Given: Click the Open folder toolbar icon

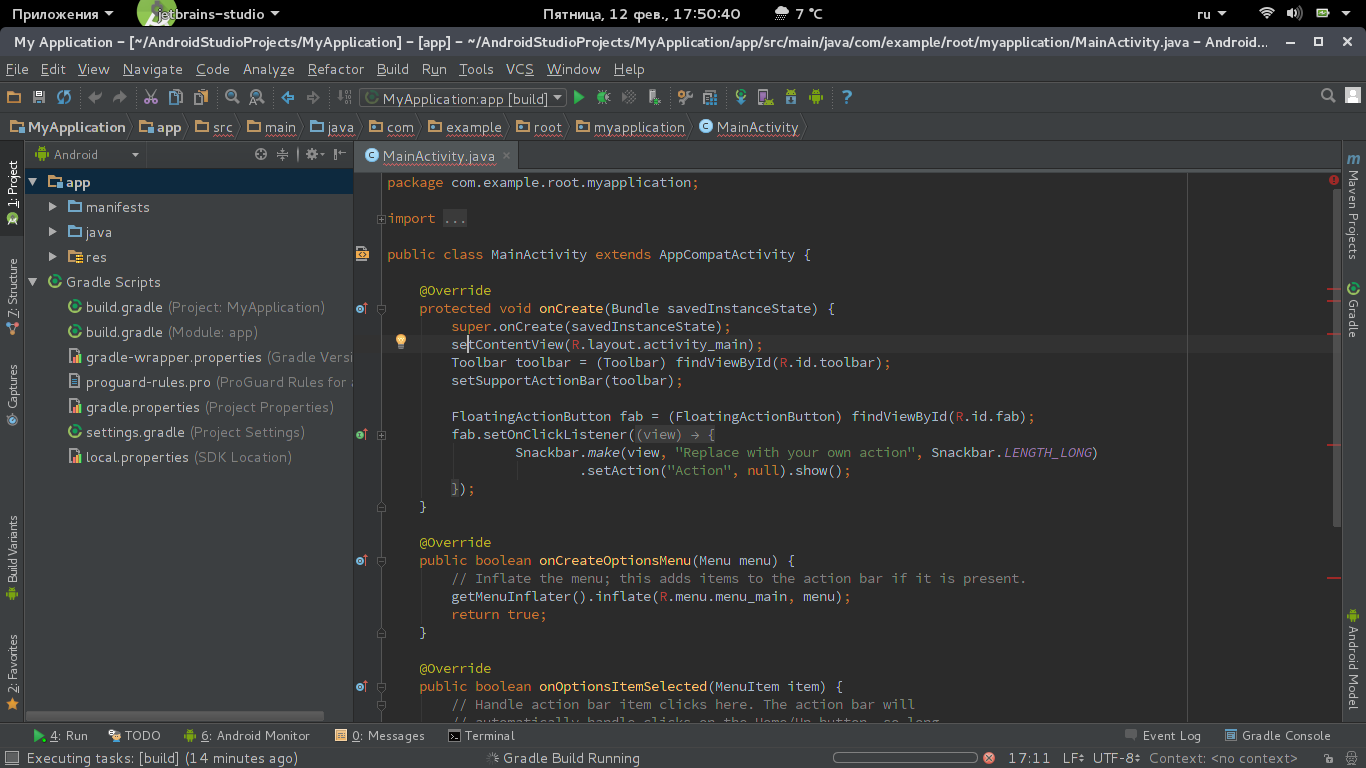Looking at the screenshot, I should (14, 97).
